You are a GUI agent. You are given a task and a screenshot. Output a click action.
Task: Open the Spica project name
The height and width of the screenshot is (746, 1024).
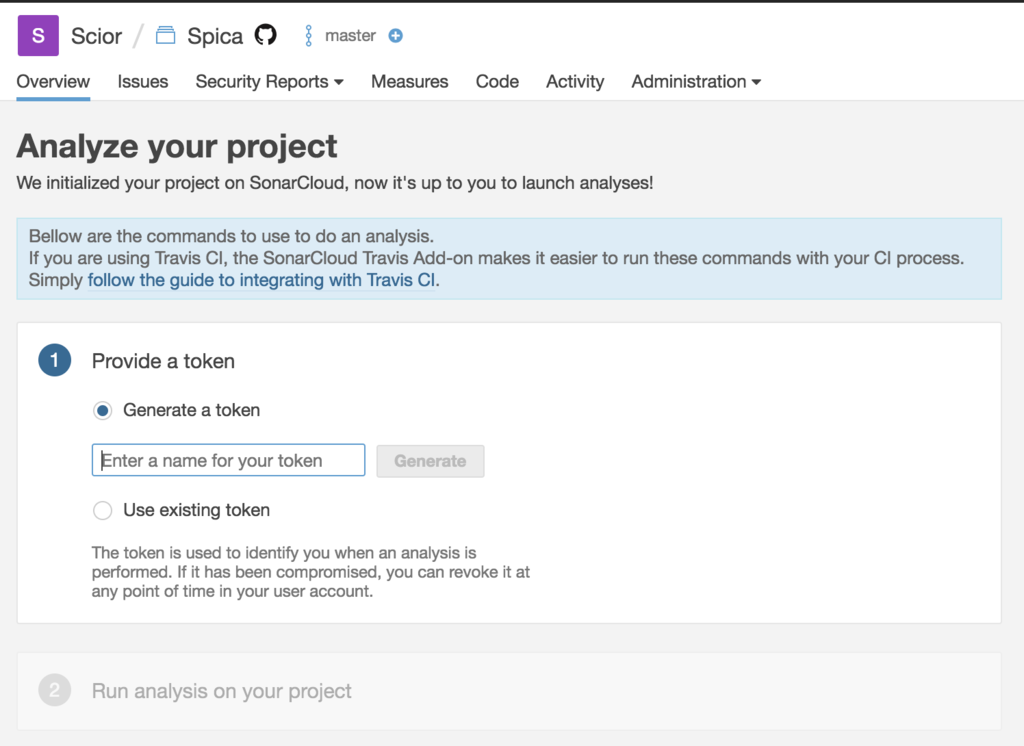tap(215, 36)
